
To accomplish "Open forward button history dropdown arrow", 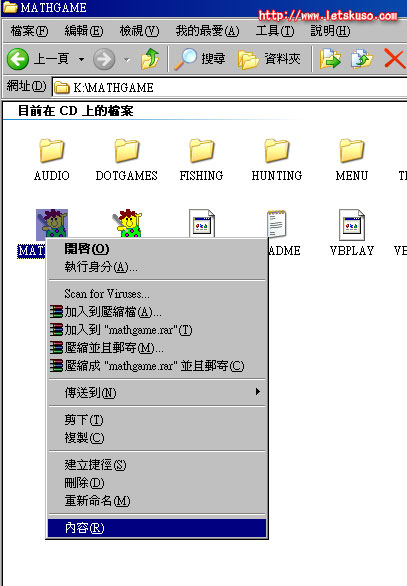I will click(x=127, y=59).
